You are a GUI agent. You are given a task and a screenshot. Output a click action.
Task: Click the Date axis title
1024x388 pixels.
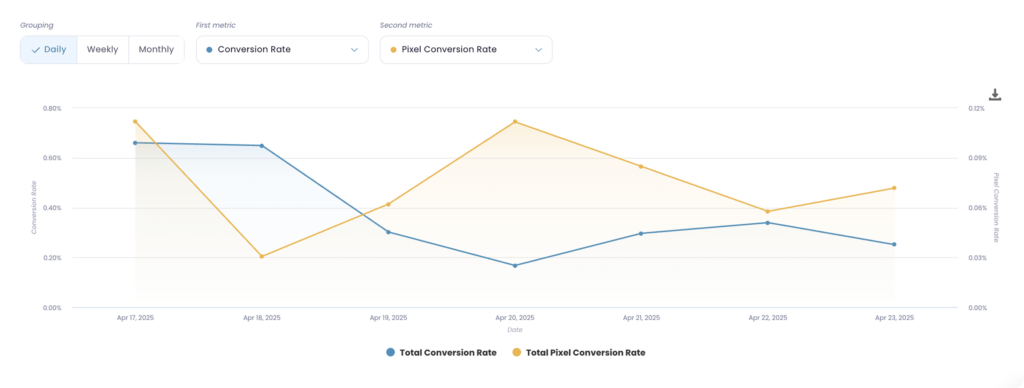tap(515, 330)
